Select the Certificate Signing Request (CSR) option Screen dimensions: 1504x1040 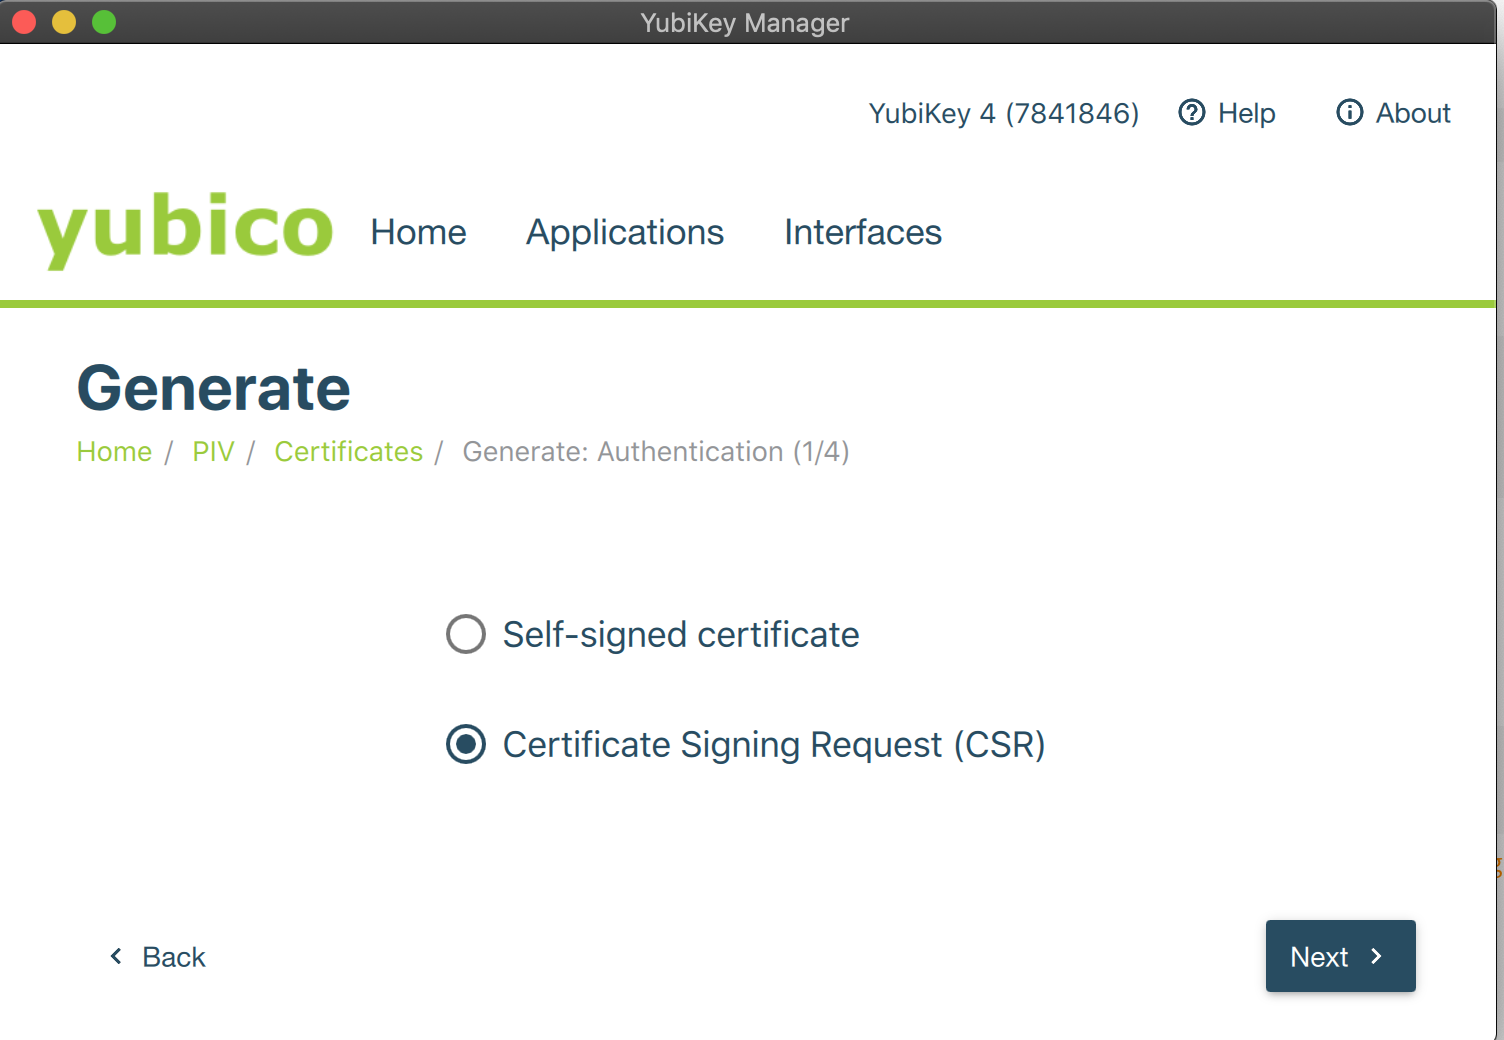click(466, 744)
